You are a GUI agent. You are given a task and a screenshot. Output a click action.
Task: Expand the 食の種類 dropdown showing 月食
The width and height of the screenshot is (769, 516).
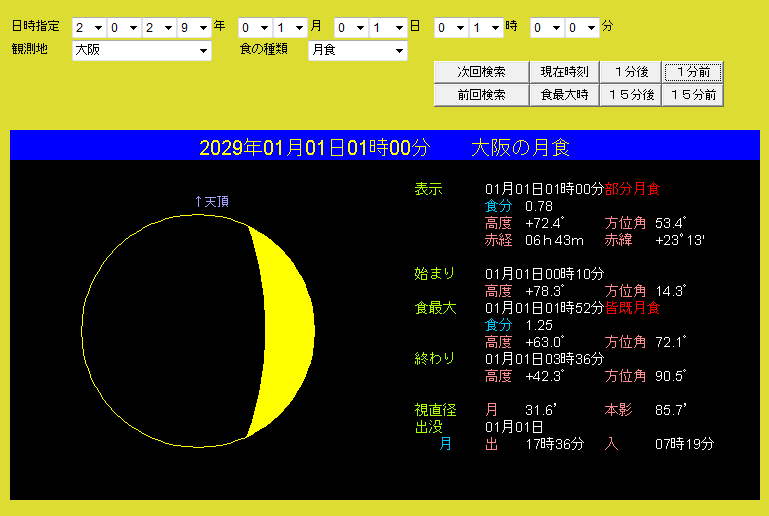tap(357, 50)
